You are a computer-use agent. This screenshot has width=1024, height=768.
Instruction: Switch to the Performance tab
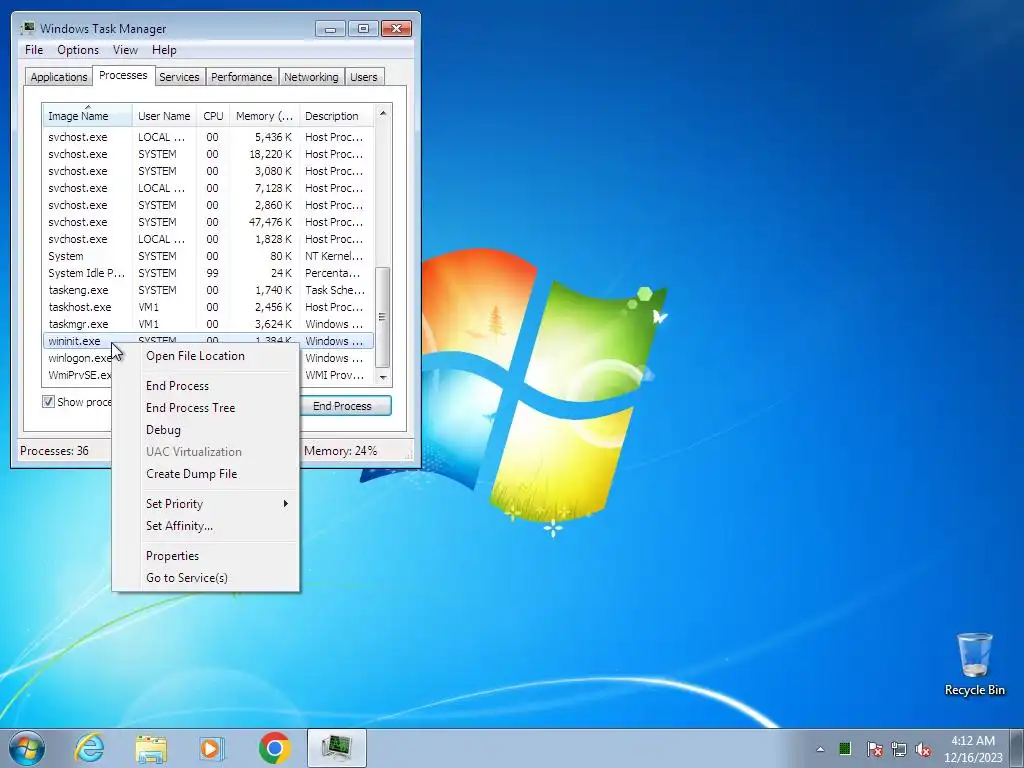pyautogui.click(x=242, y=77)
